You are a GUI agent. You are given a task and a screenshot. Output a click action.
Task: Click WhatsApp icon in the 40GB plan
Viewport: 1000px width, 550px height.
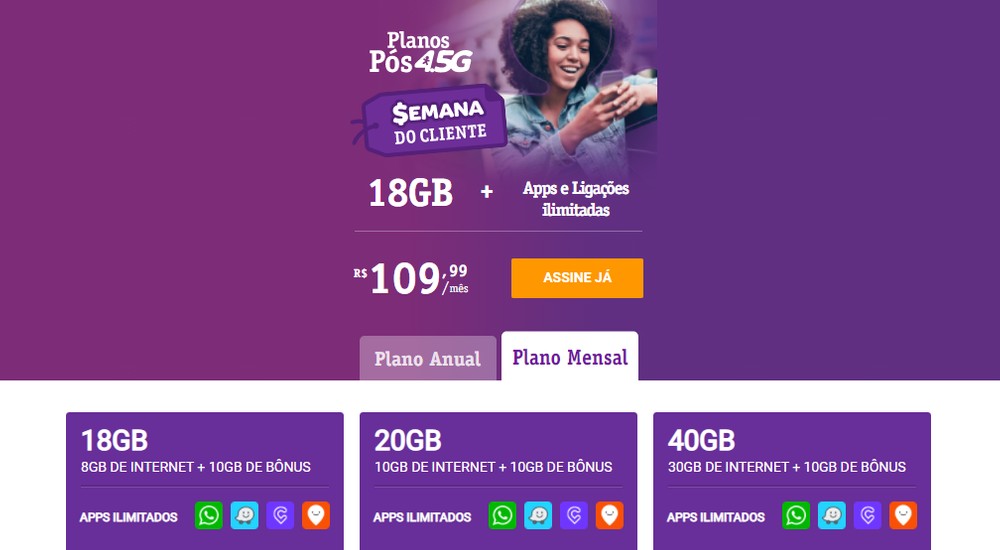796,516
